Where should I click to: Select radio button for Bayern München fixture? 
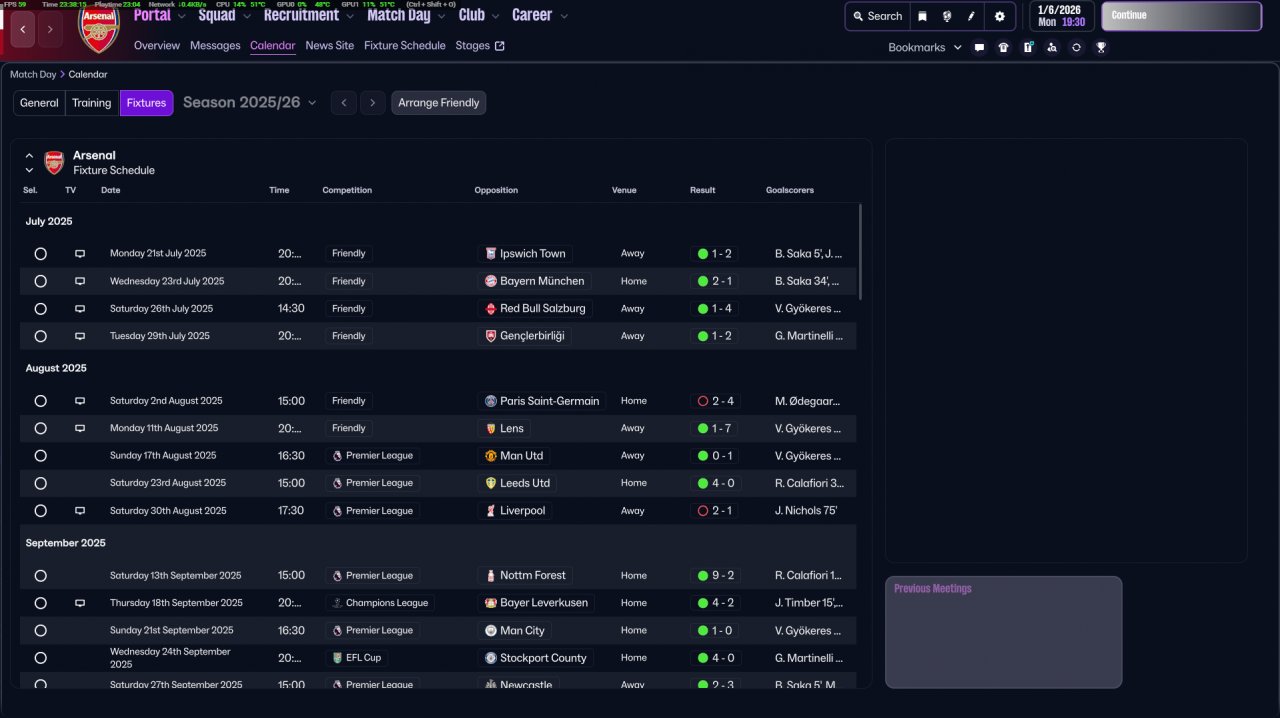40,281
